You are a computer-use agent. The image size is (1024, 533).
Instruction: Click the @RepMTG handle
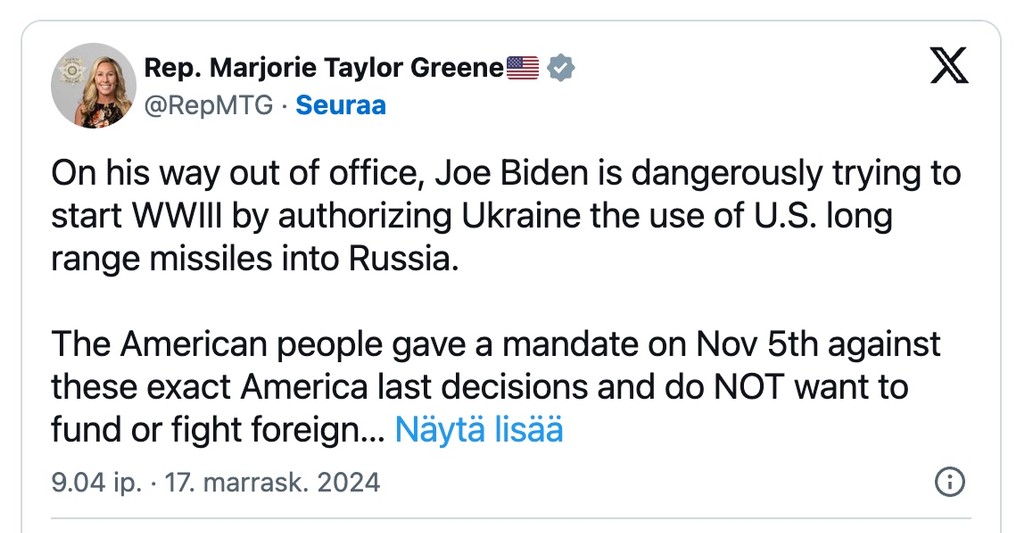(x=208, y=105)
